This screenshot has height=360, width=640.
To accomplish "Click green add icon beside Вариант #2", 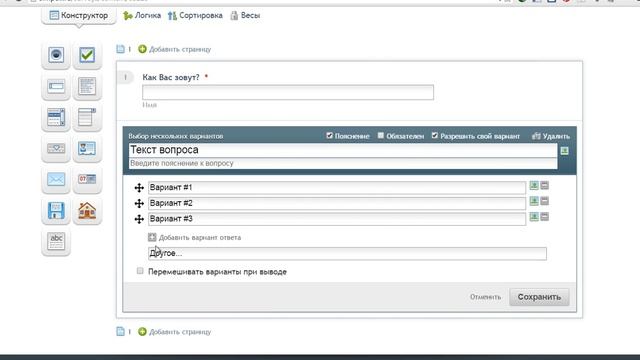I will [534, 201].
